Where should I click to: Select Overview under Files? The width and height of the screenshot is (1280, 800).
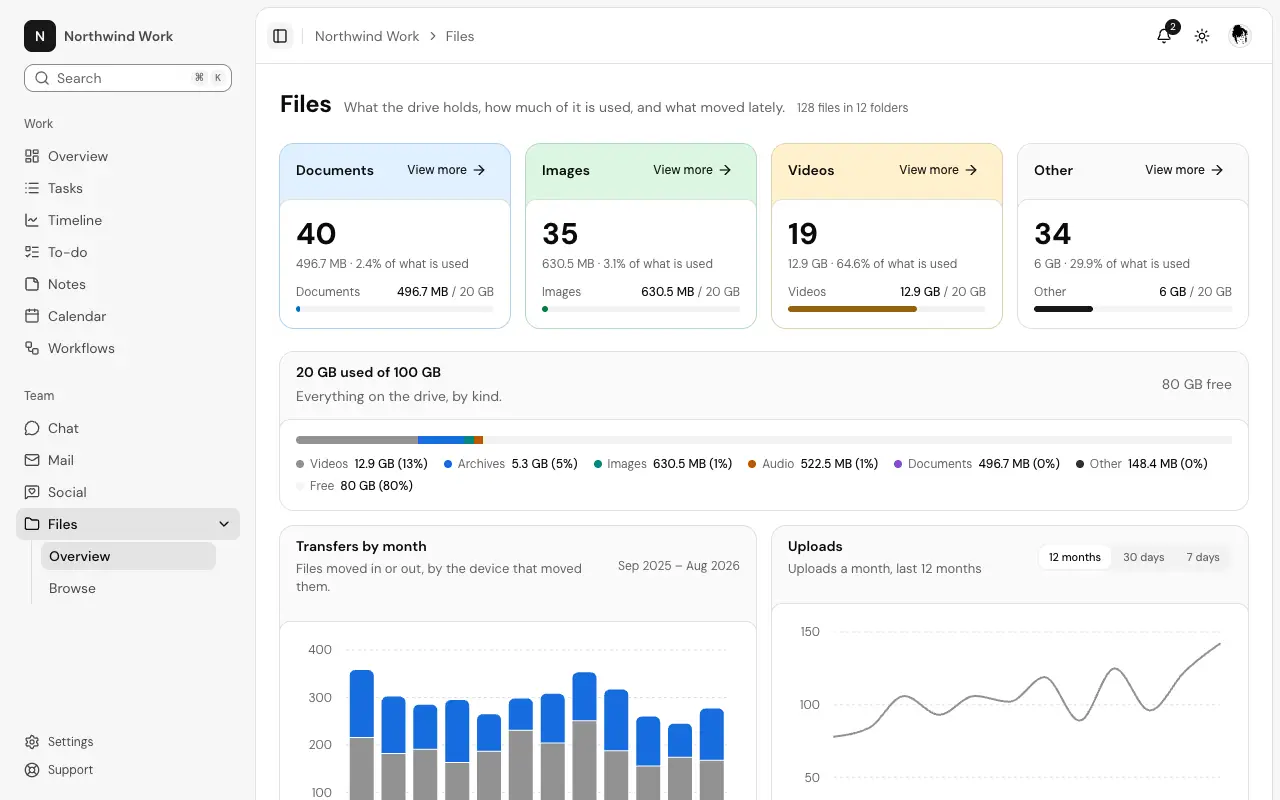click(x=128, y=556)
